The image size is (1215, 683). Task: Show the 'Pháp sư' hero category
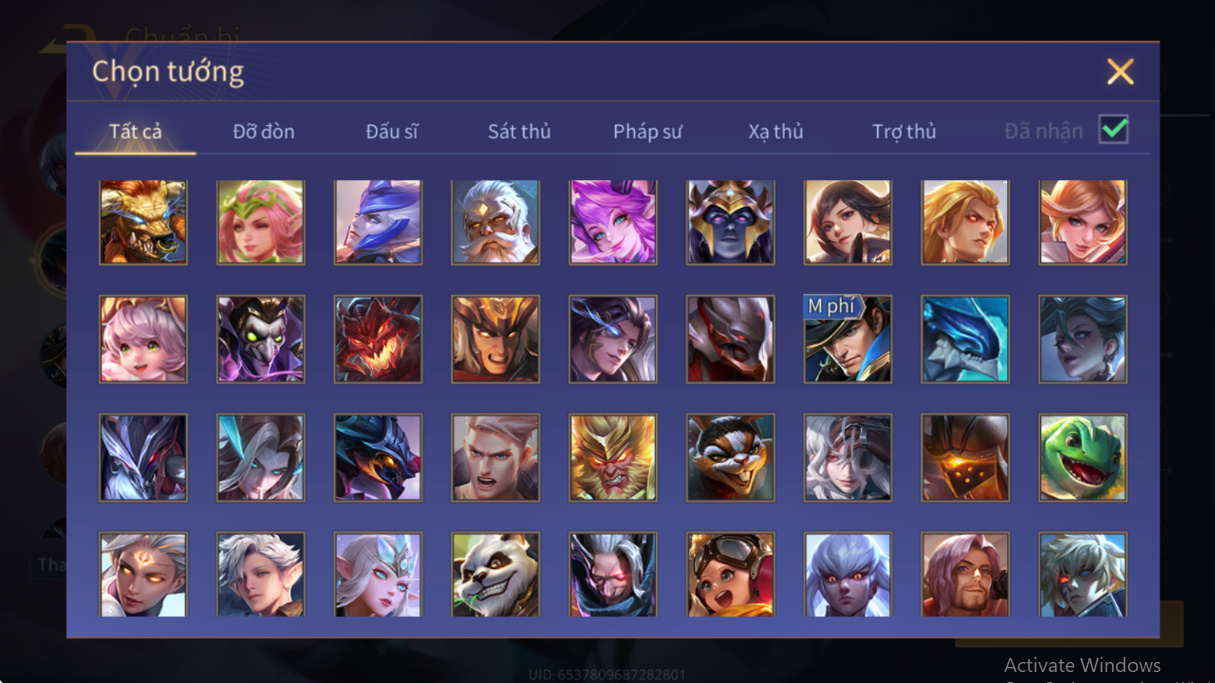click(648, 131)
